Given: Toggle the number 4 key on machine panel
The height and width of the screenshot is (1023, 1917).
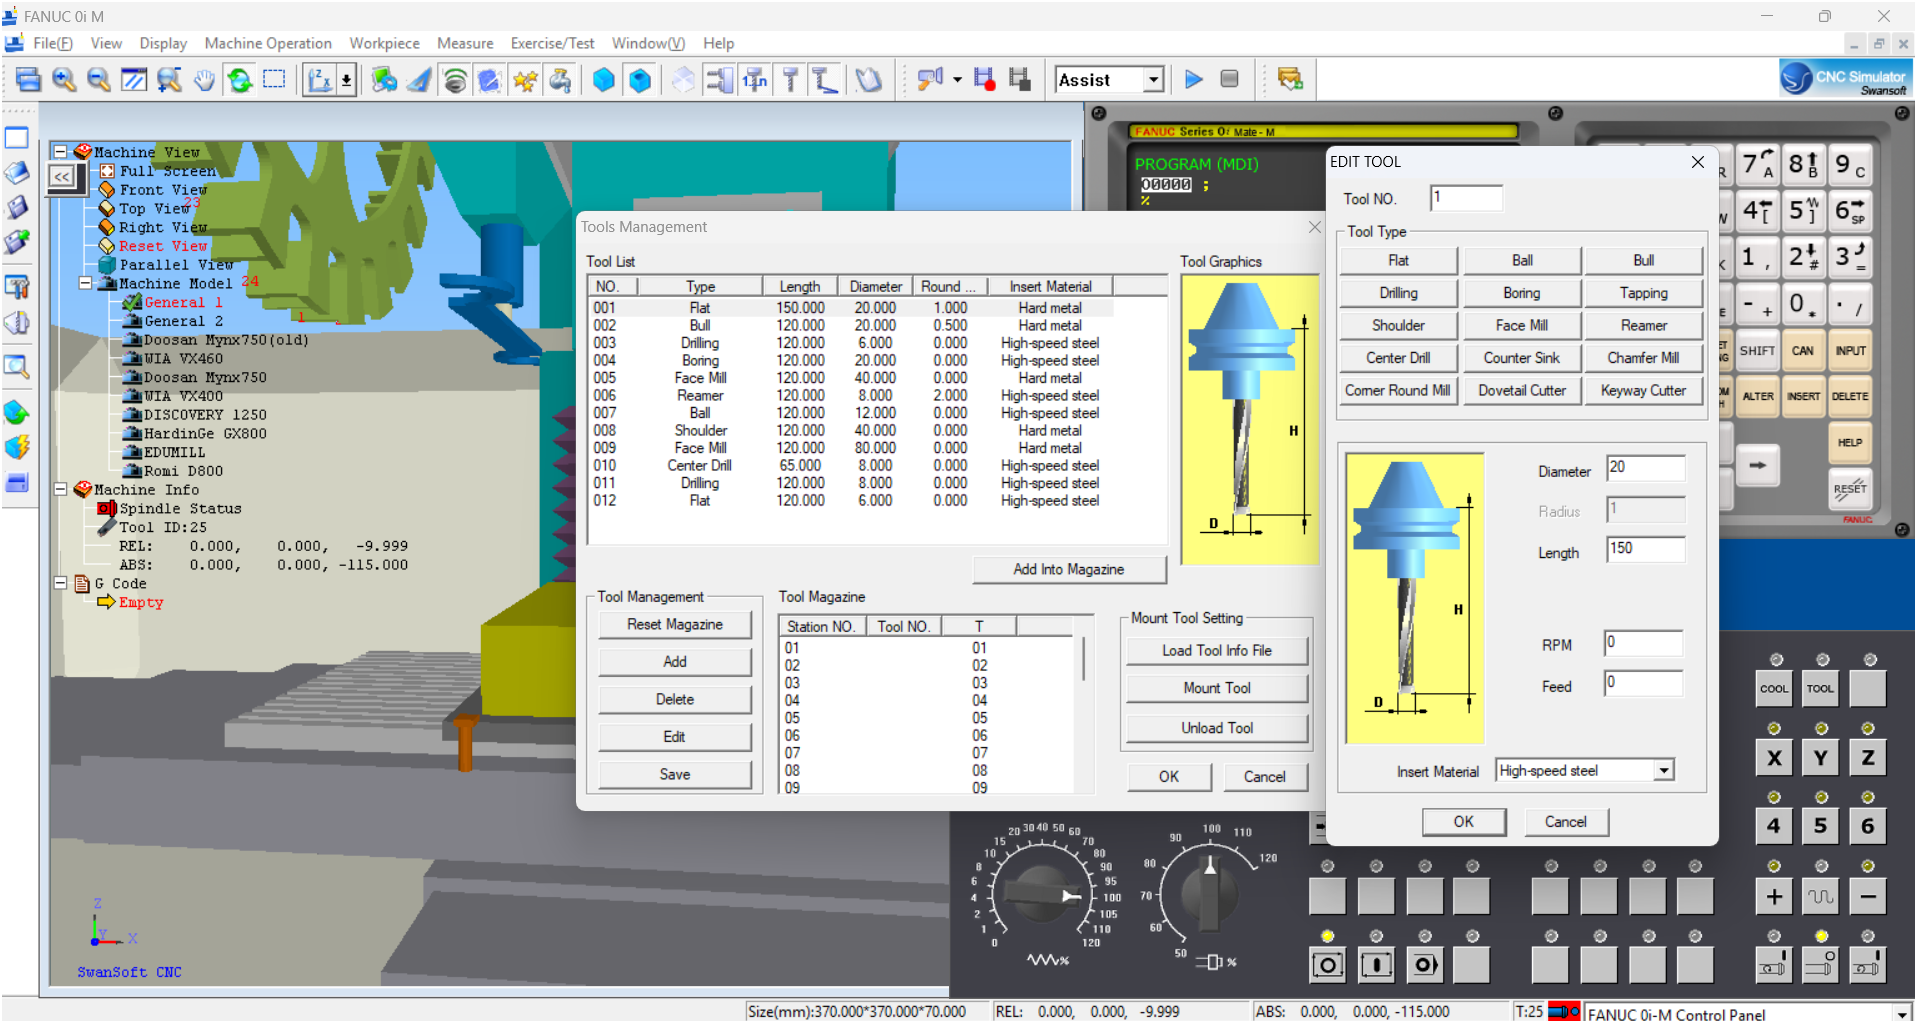Looking at the screenshot, I should pyautogui.click(x=1774, y=826).
